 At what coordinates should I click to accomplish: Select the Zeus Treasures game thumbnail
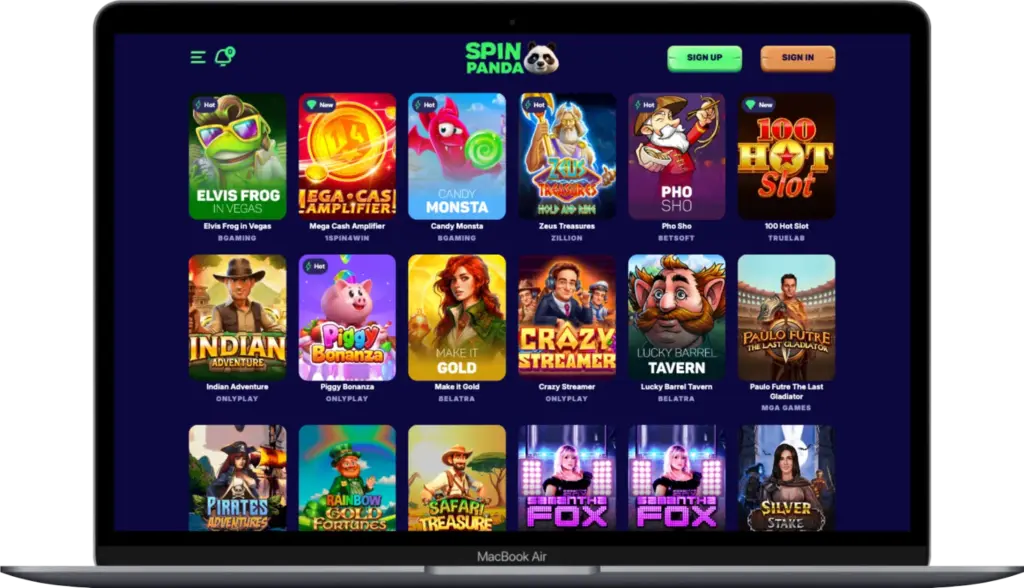coord(567,157)
